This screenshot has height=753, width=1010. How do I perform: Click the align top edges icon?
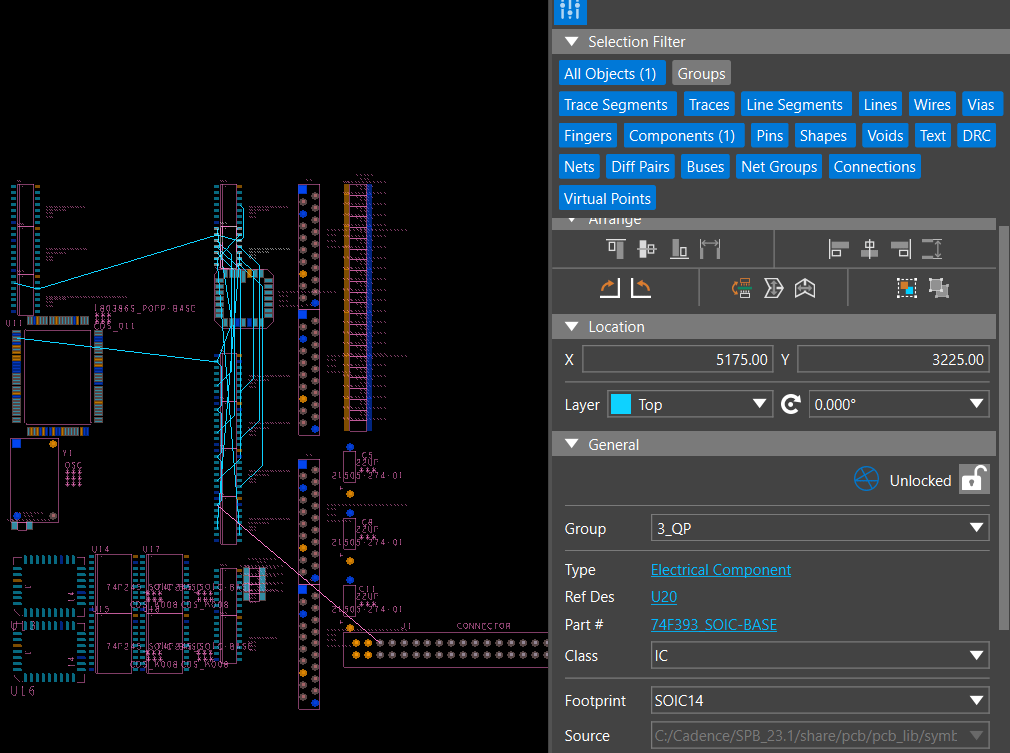click(x=616, y=249)
